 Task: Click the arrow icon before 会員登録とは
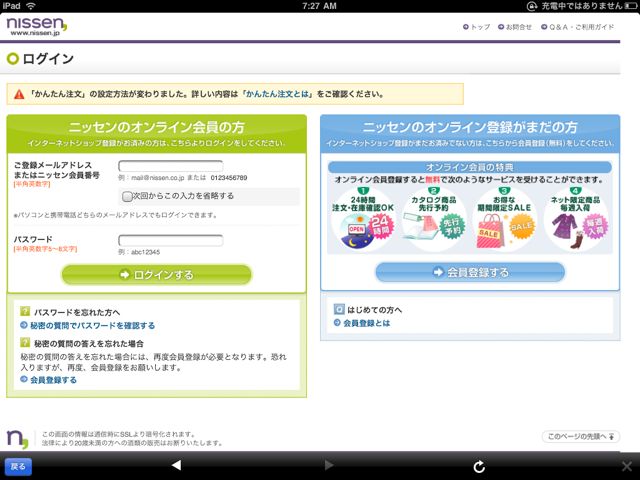337,322
